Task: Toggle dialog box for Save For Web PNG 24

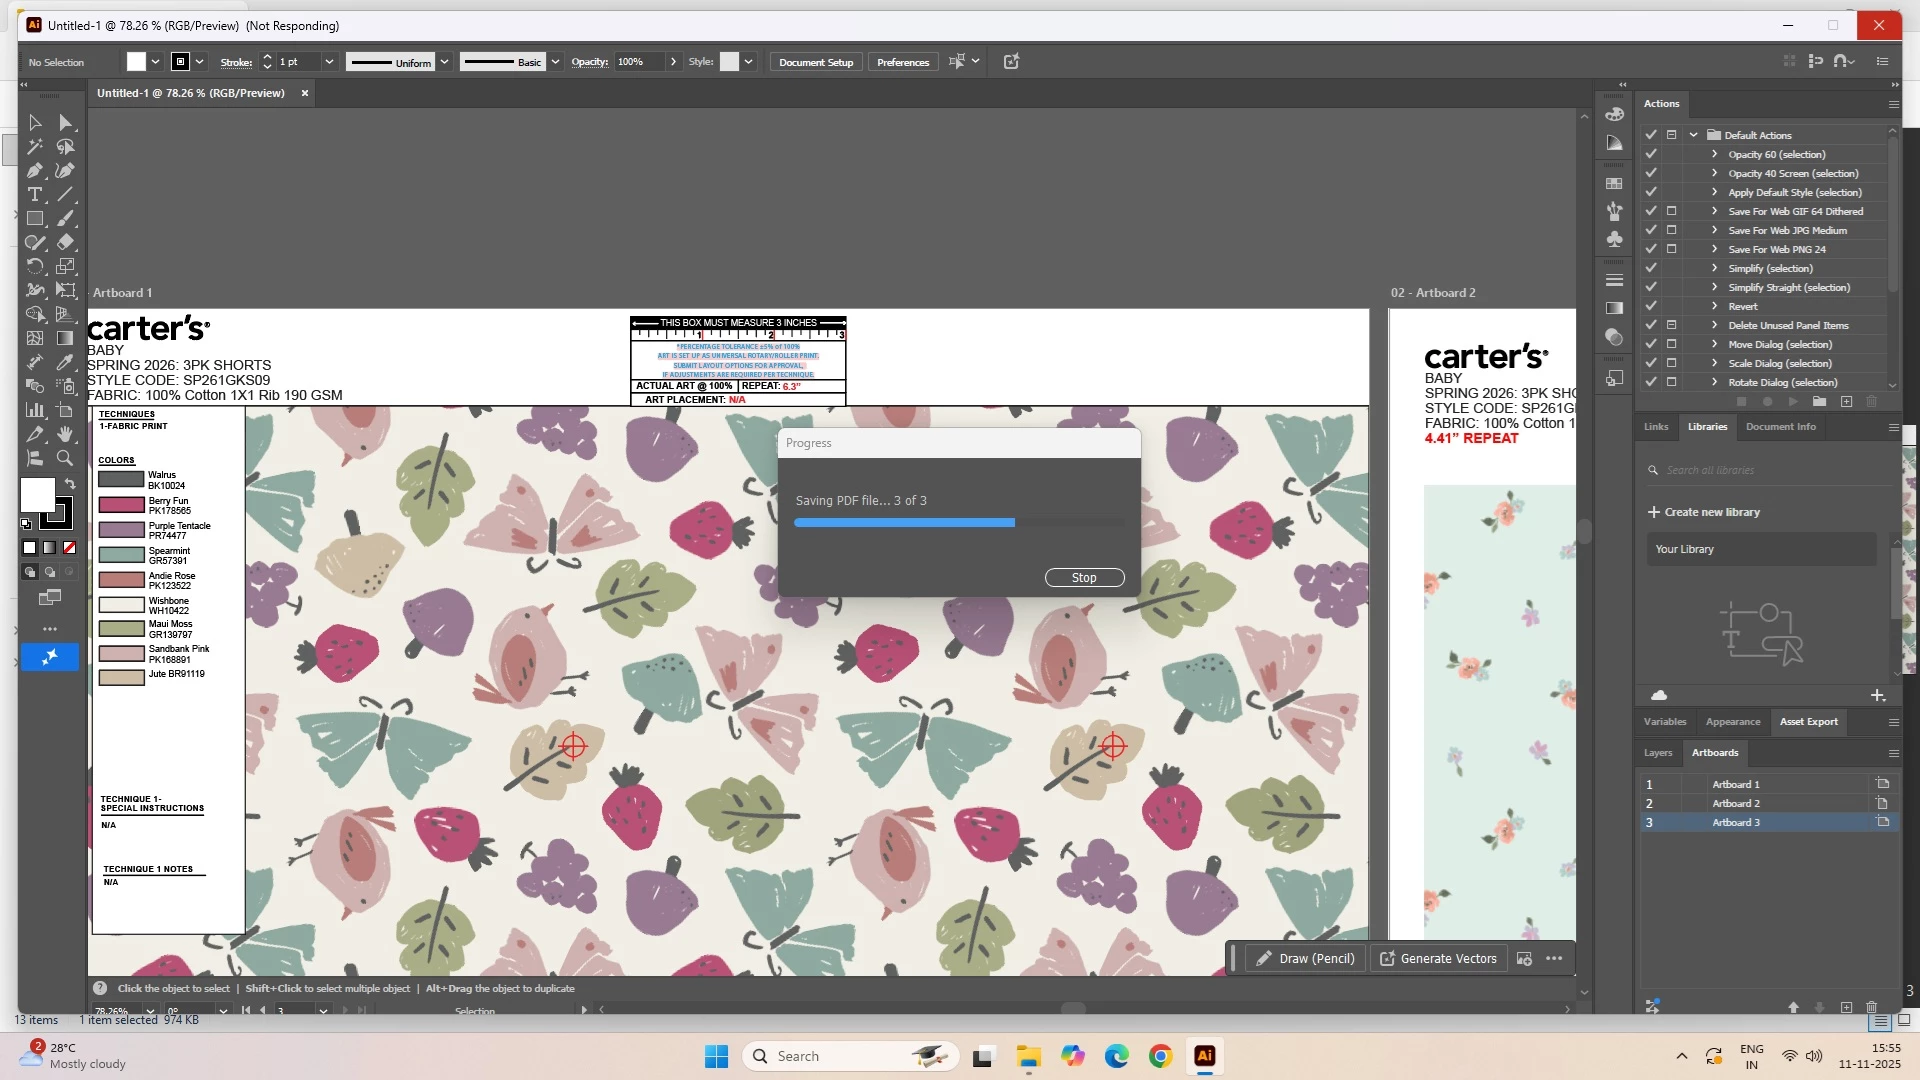Action: tap(1671, 250)
